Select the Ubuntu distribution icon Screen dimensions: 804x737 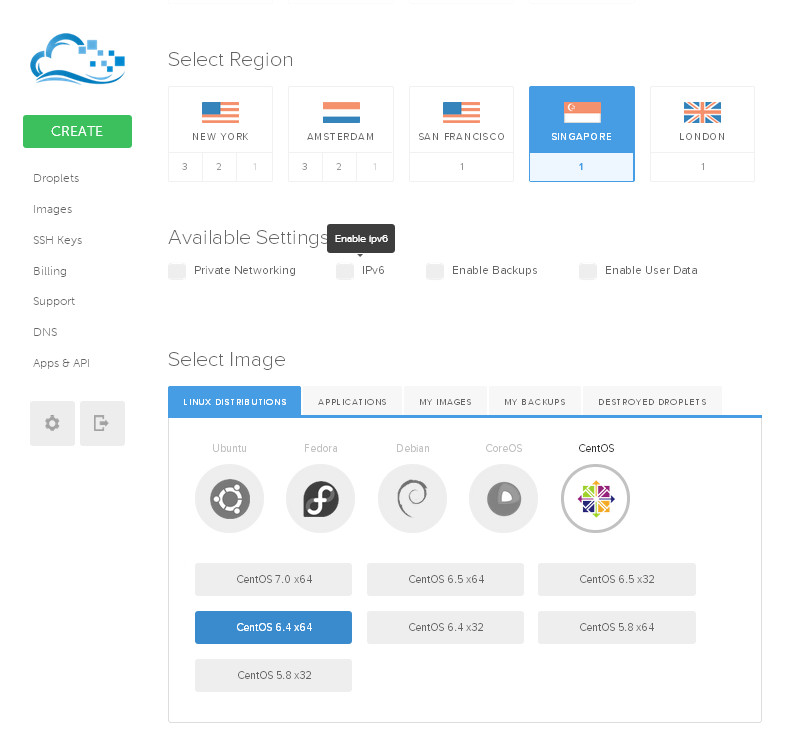(x=229, y=499)
